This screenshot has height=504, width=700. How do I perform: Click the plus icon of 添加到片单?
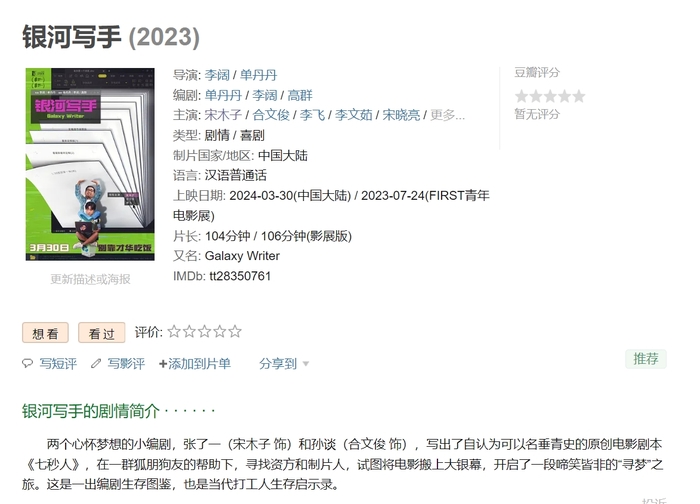tap(163, 364)
